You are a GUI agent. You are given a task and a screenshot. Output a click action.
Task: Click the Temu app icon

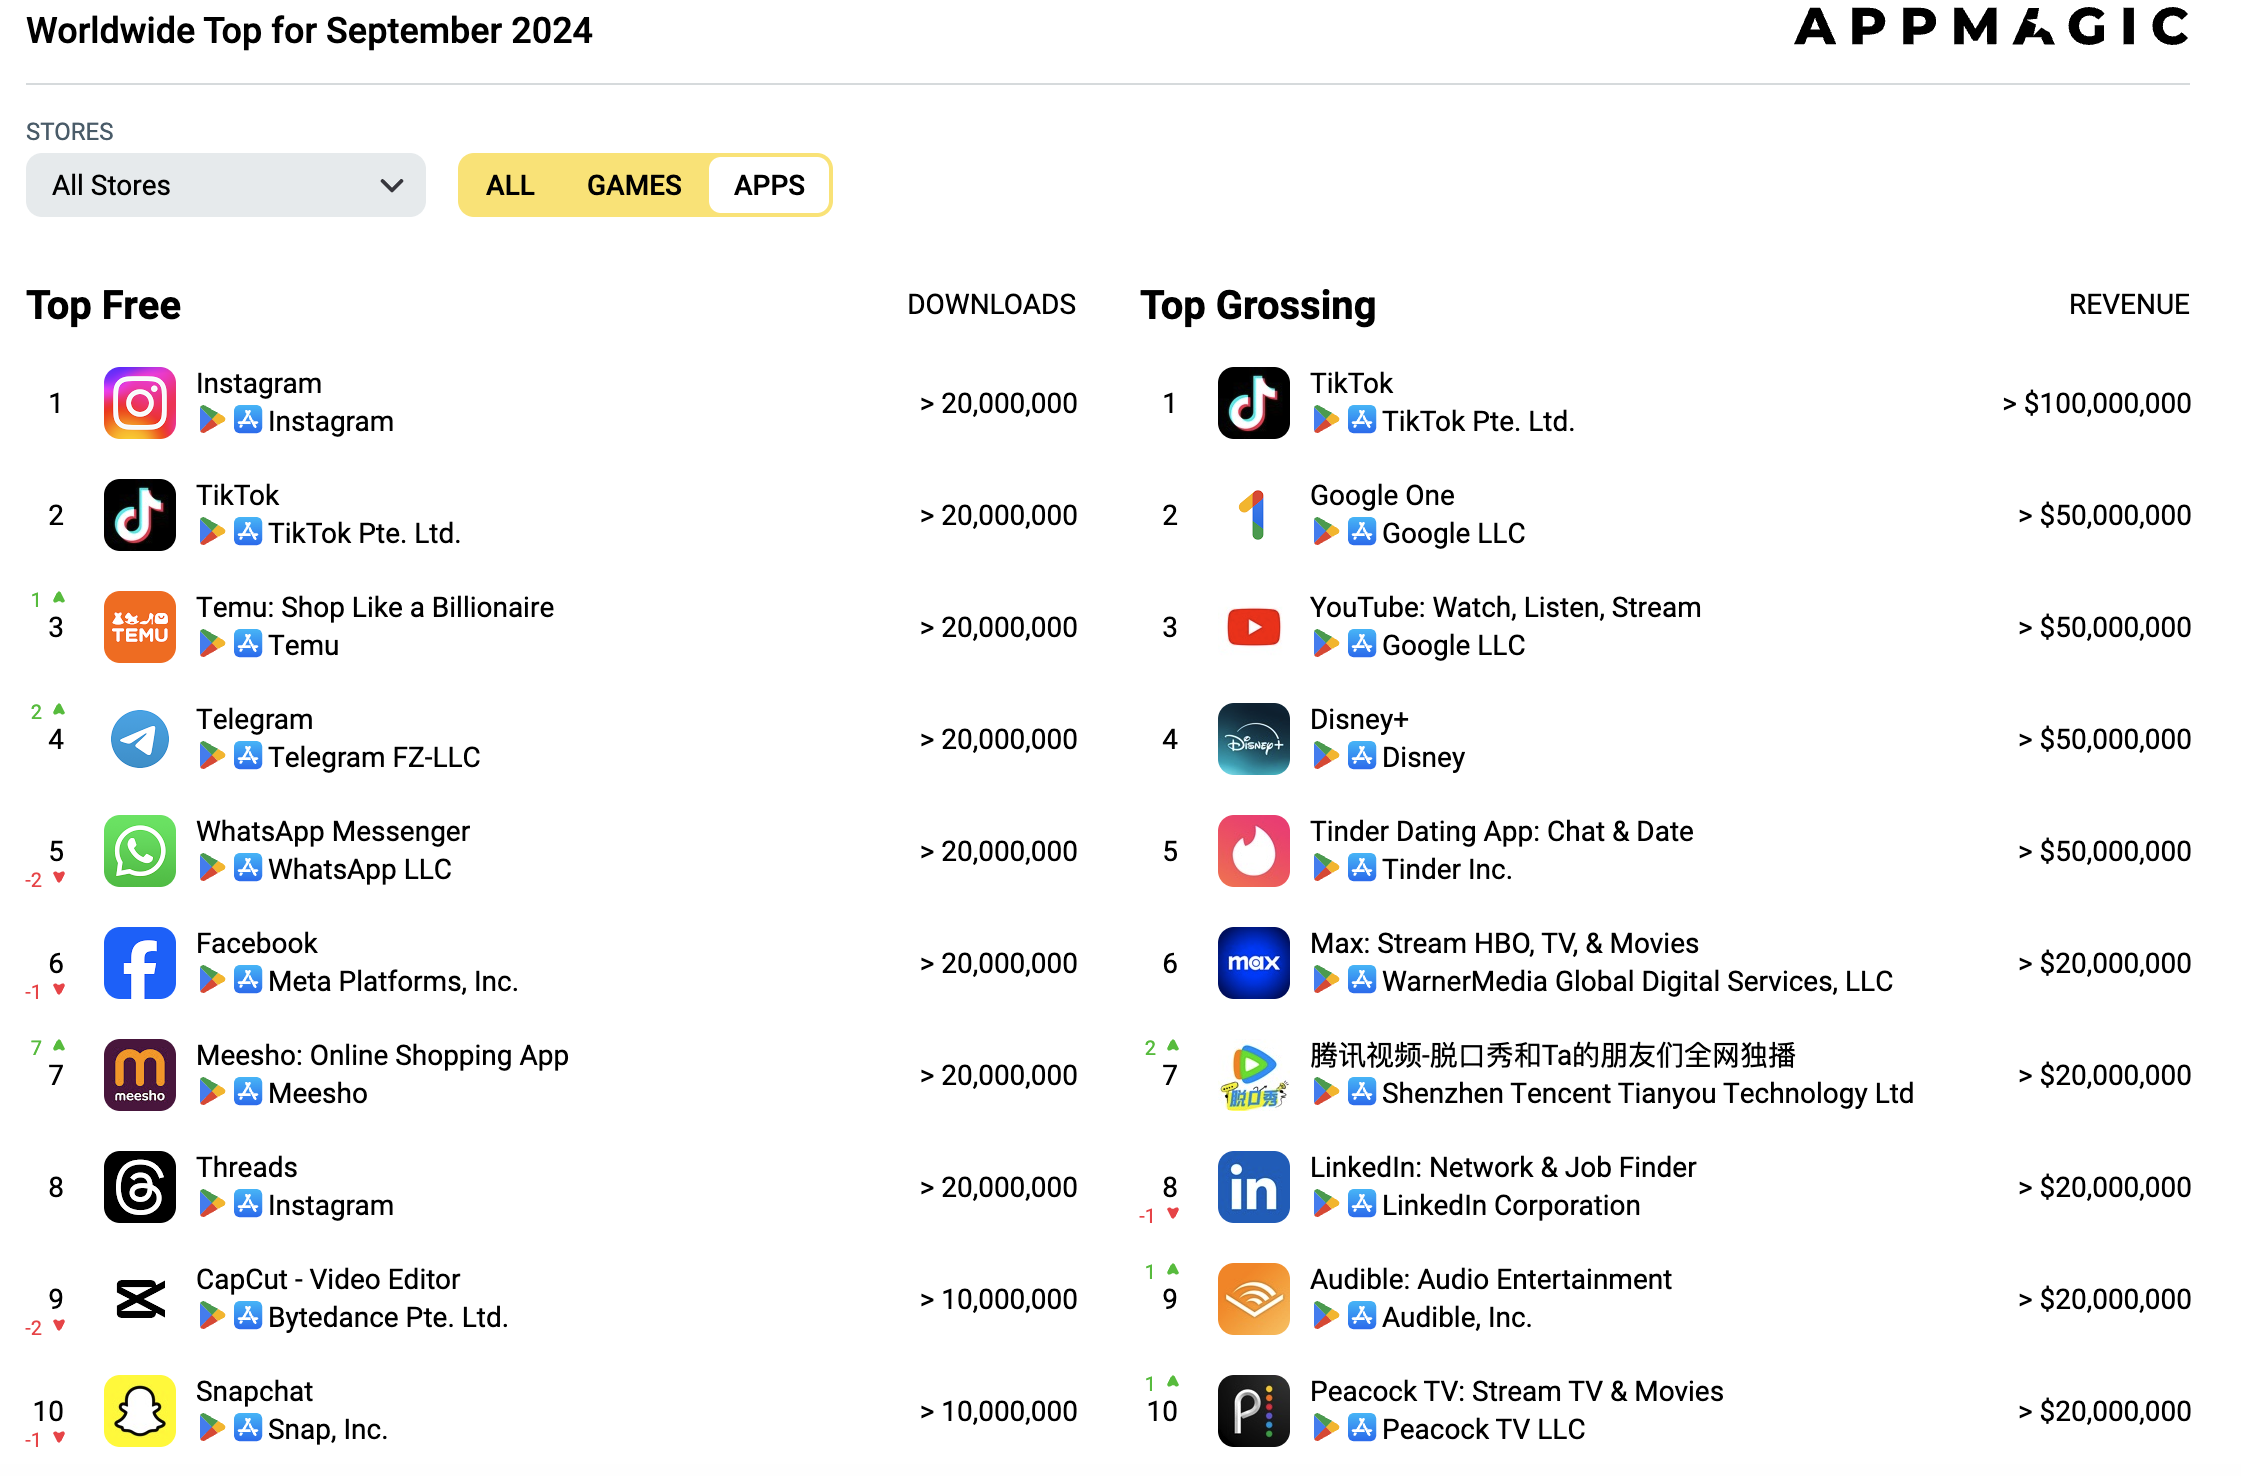coord(139,627)
